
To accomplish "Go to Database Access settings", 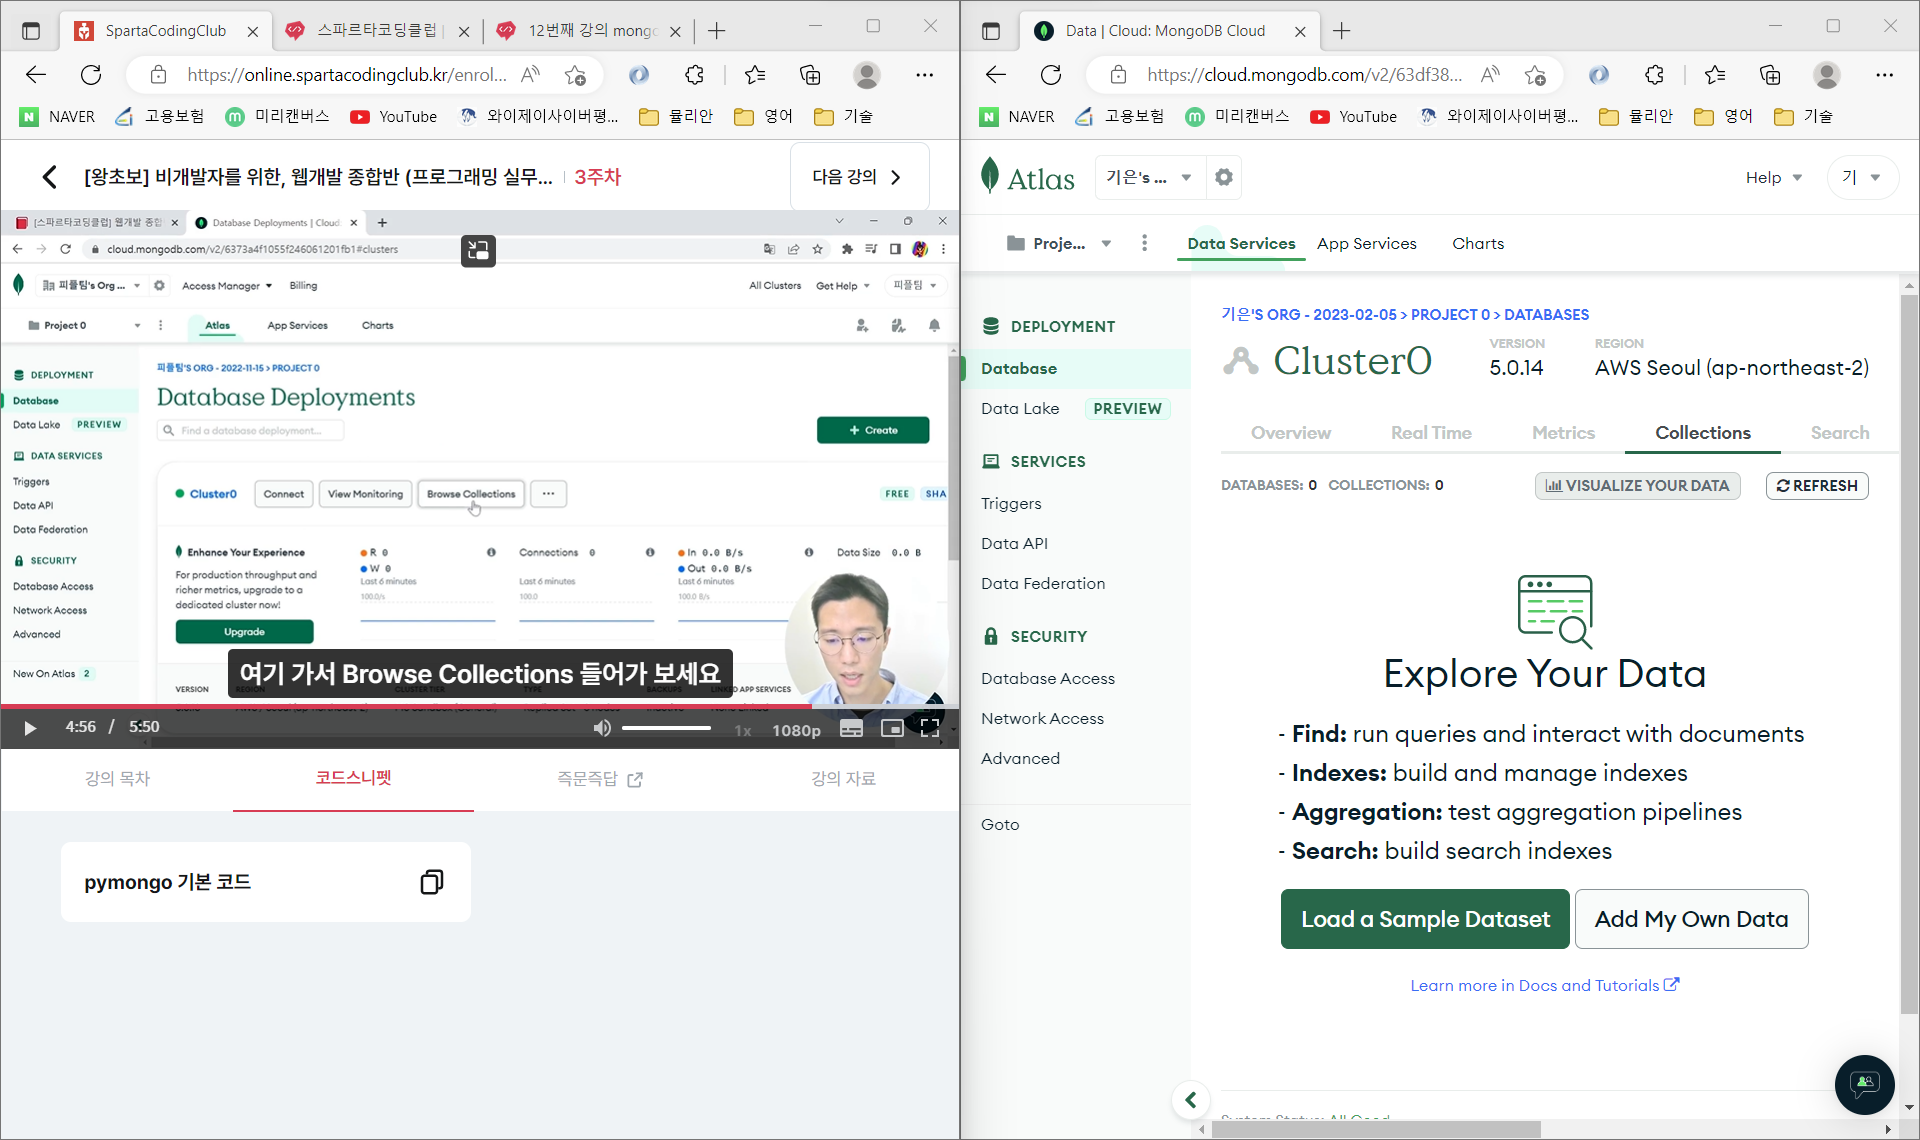I will 1047,678.
